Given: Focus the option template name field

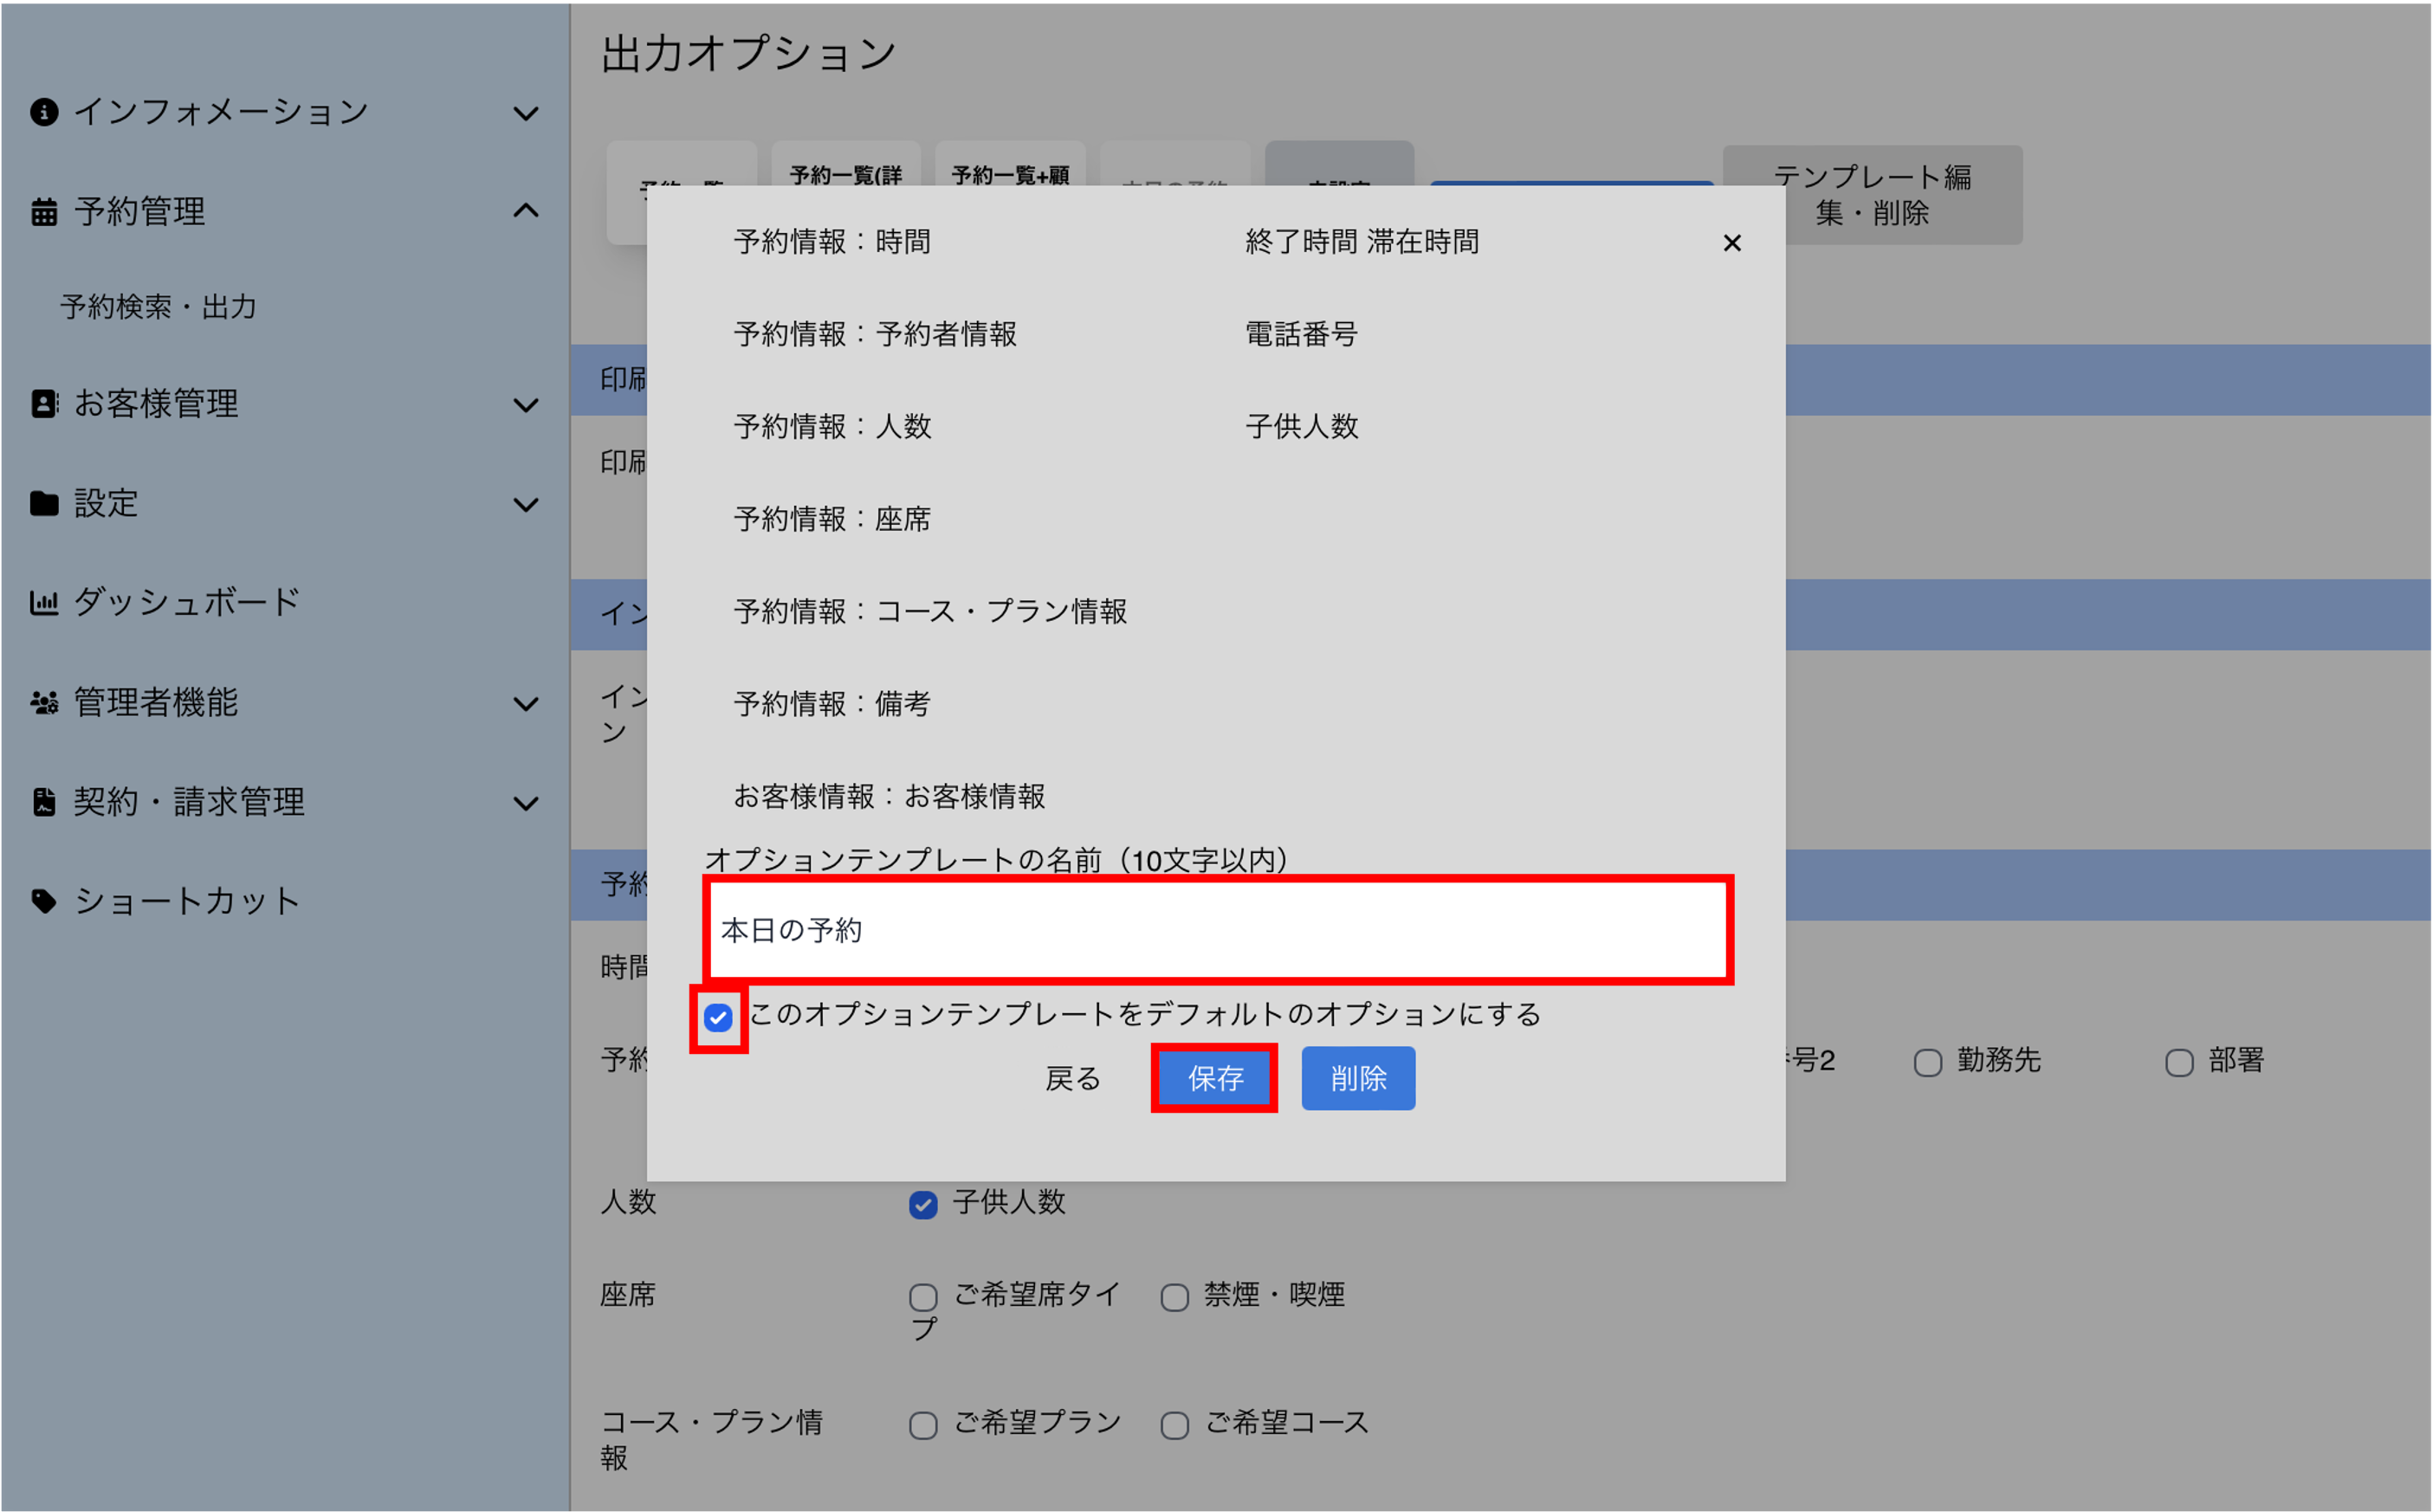Looking at the screenshot, I should [x=1217, y=930].
